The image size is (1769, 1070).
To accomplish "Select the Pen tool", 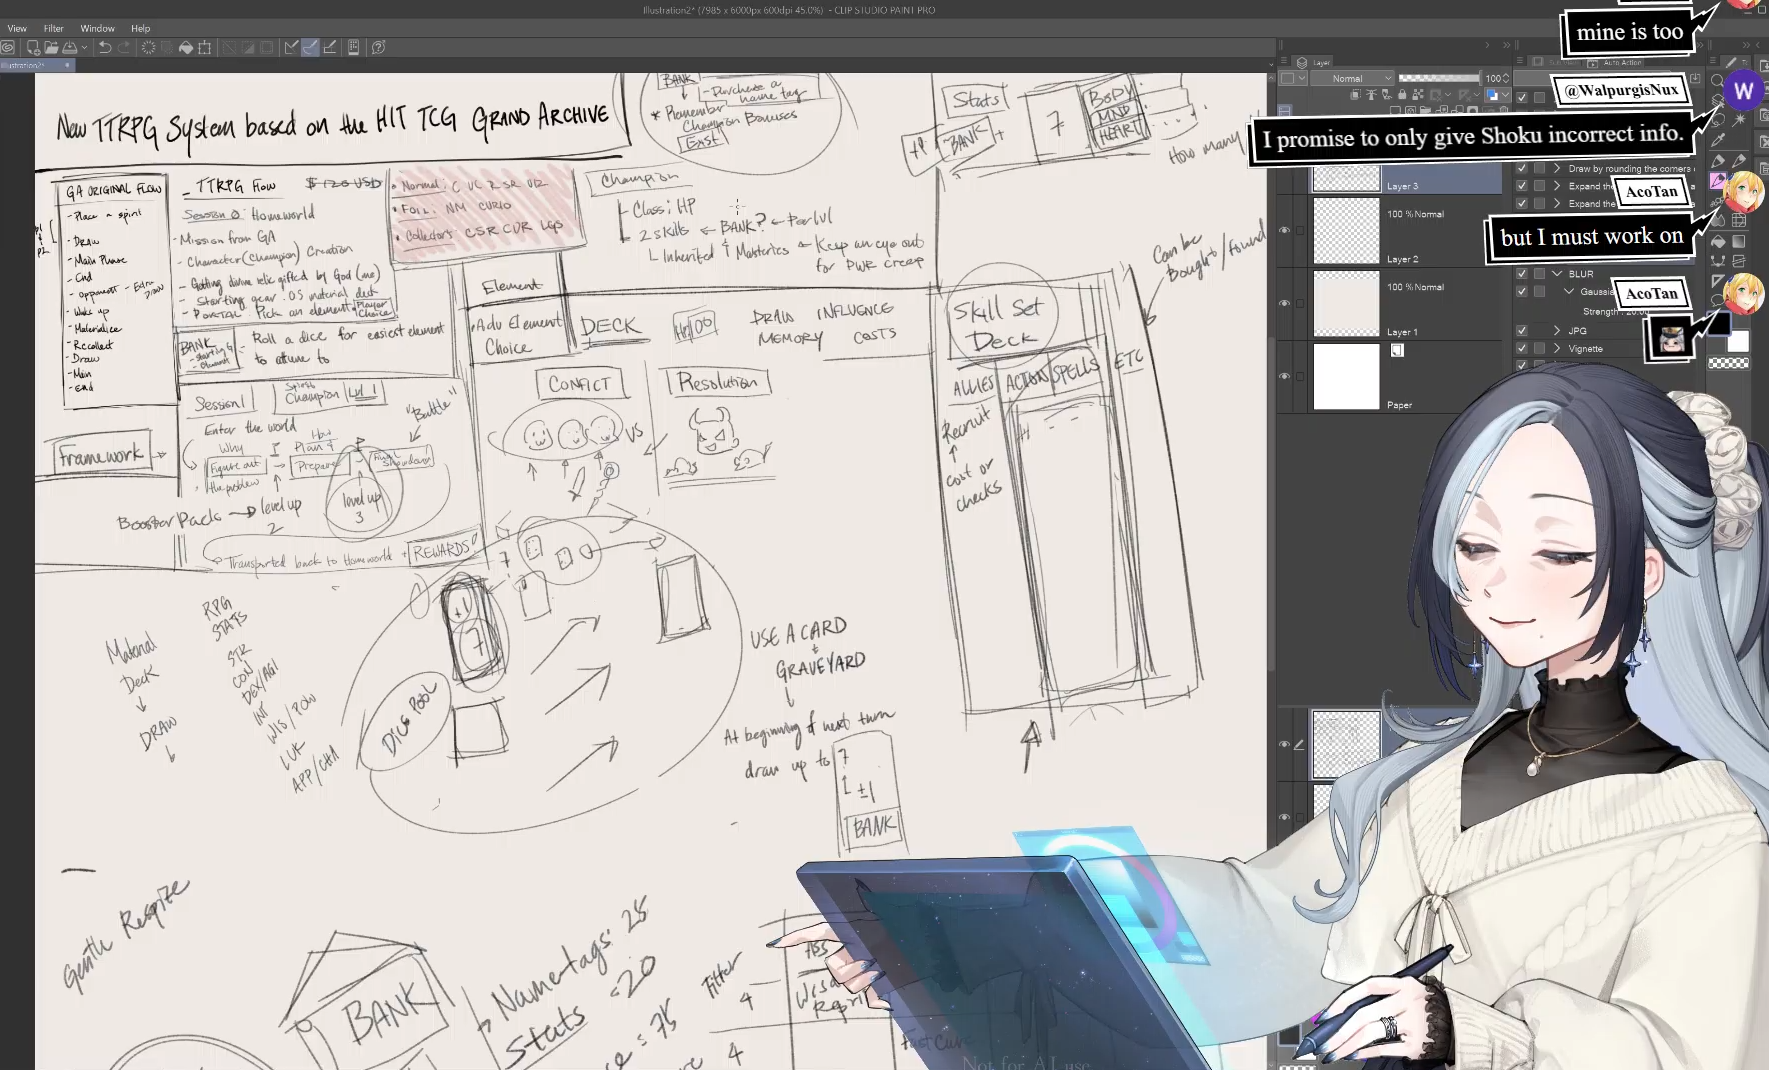I will coord(1718,160).
